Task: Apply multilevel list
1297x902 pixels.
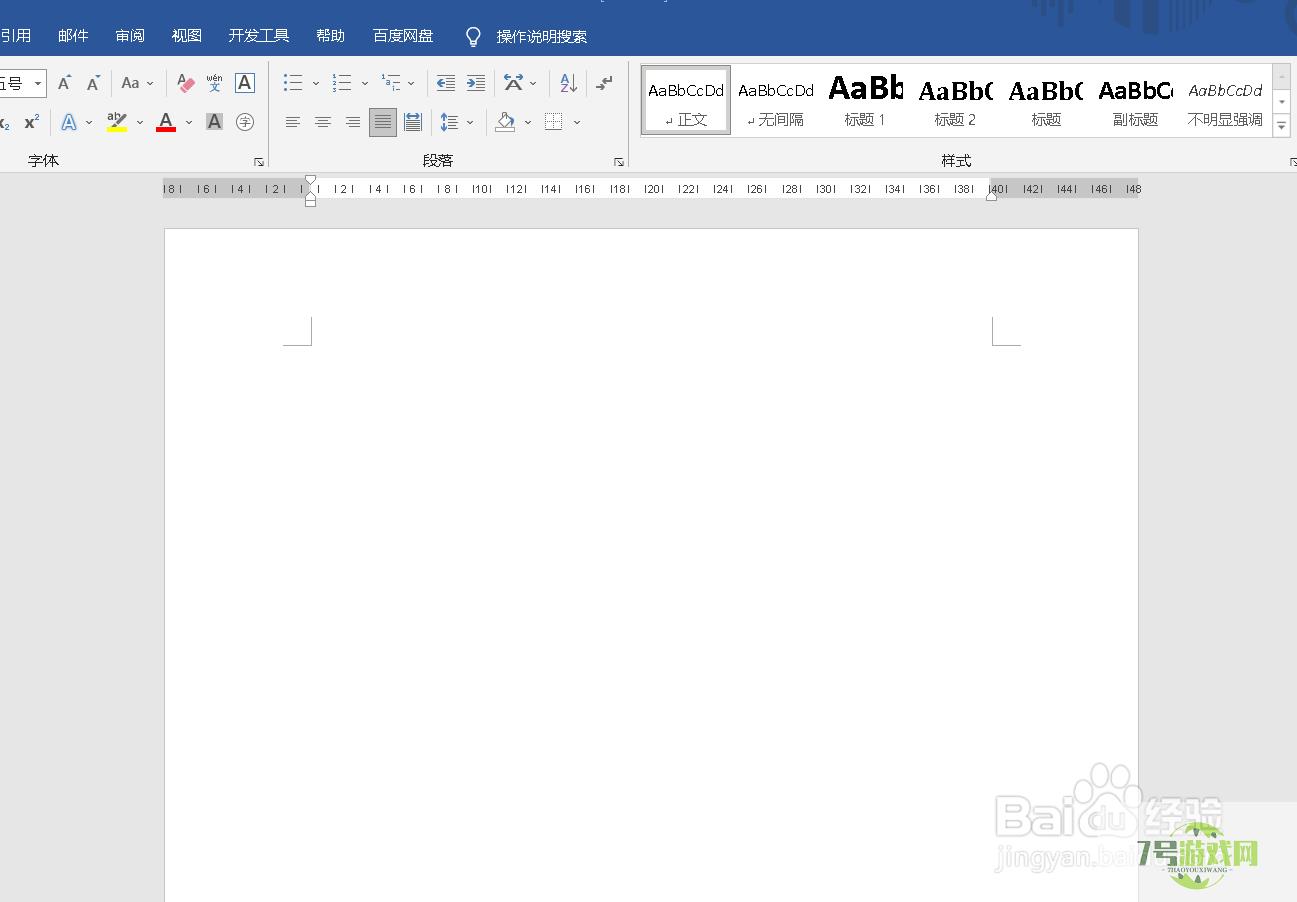Action: [391, 83]
